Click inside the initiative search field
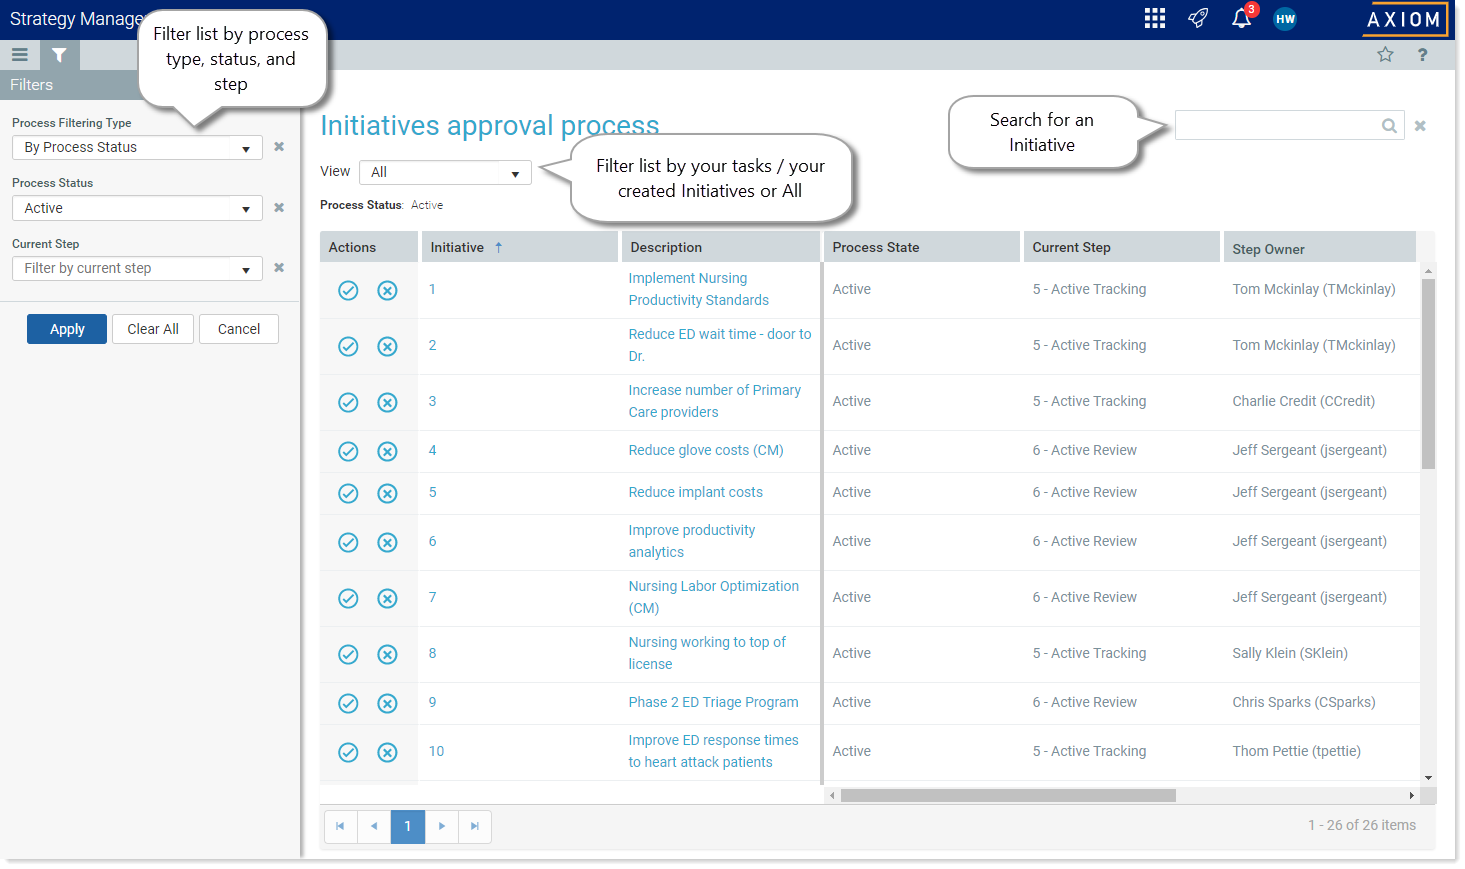 (x=1280, y=125)
